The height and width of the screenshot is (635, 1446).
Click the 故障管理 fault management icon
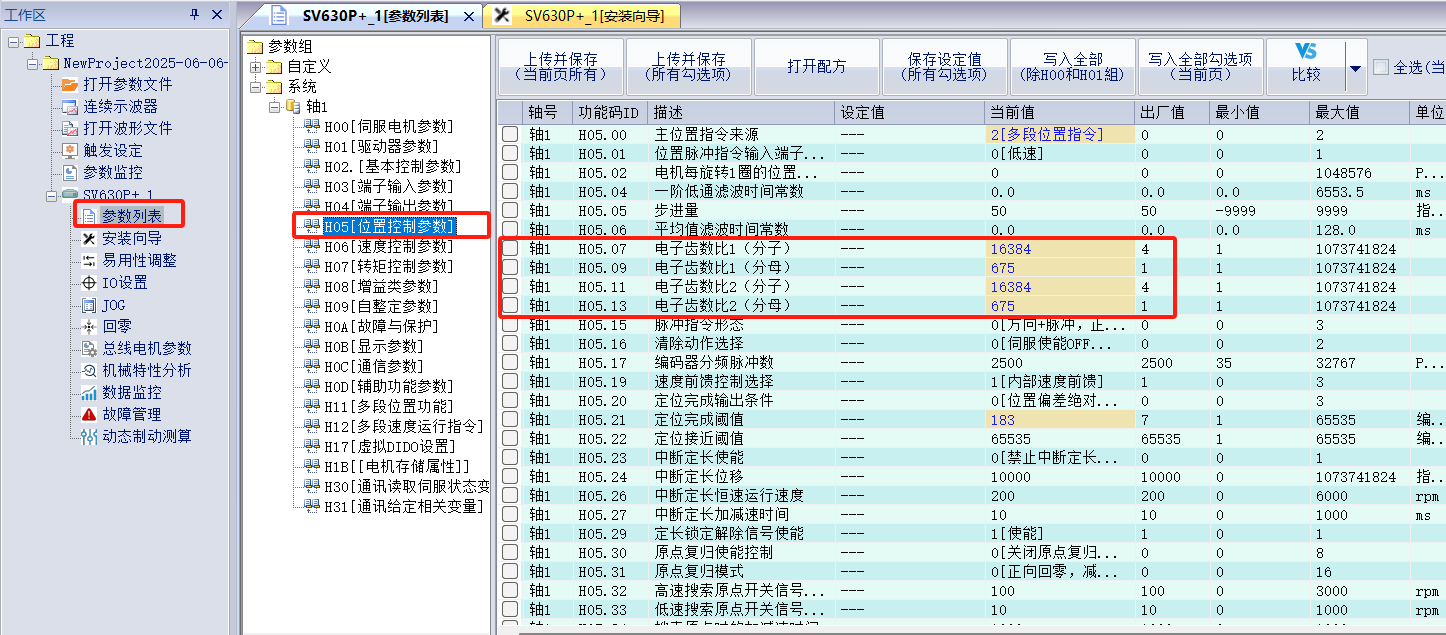coord(90,414)
